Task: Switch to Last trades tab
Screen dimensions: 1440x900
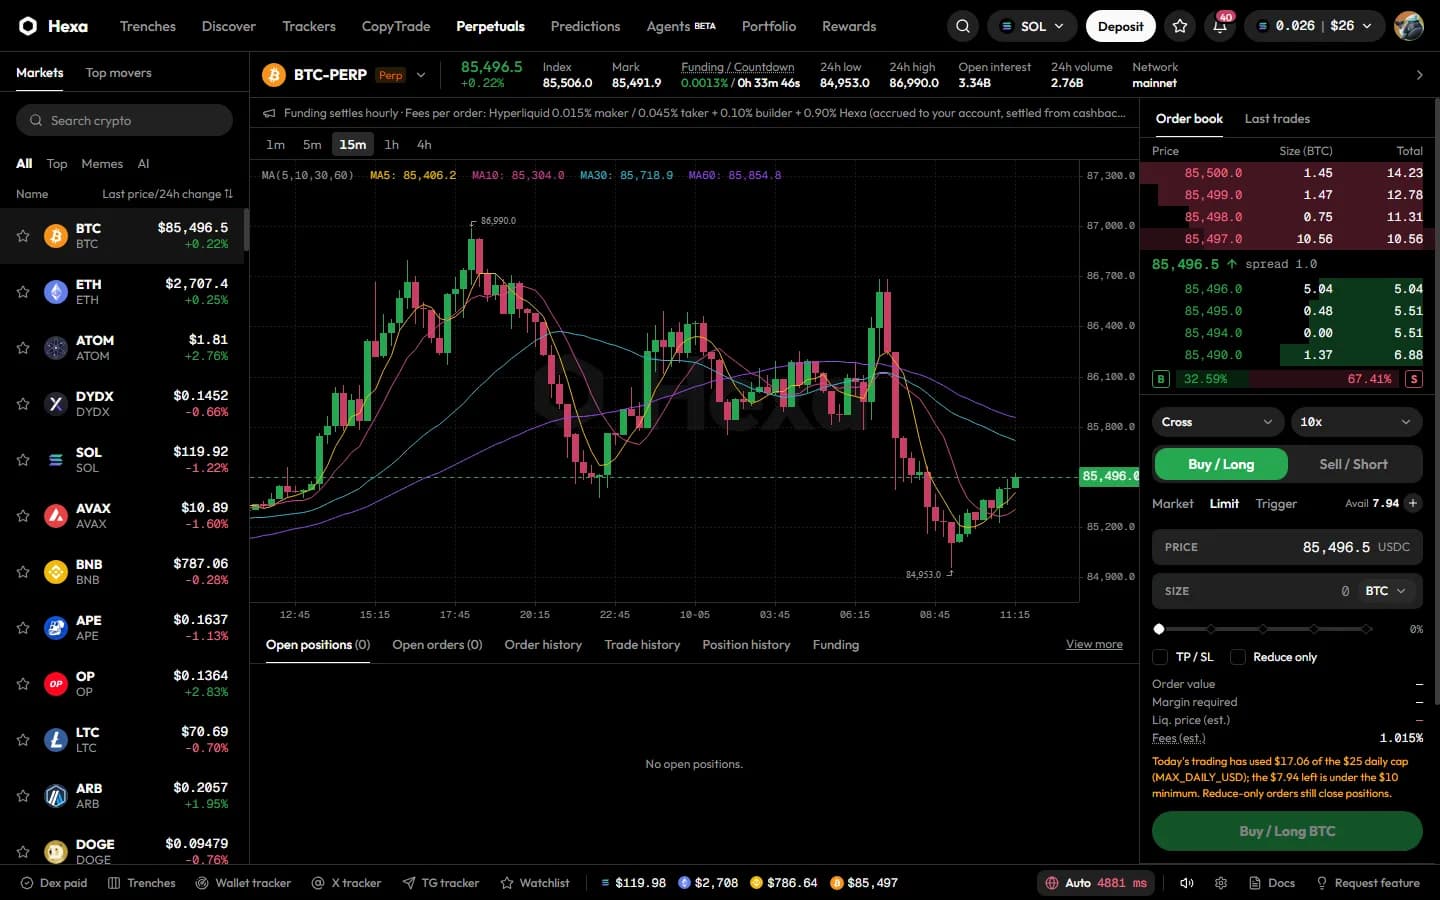Action: 1277,118
